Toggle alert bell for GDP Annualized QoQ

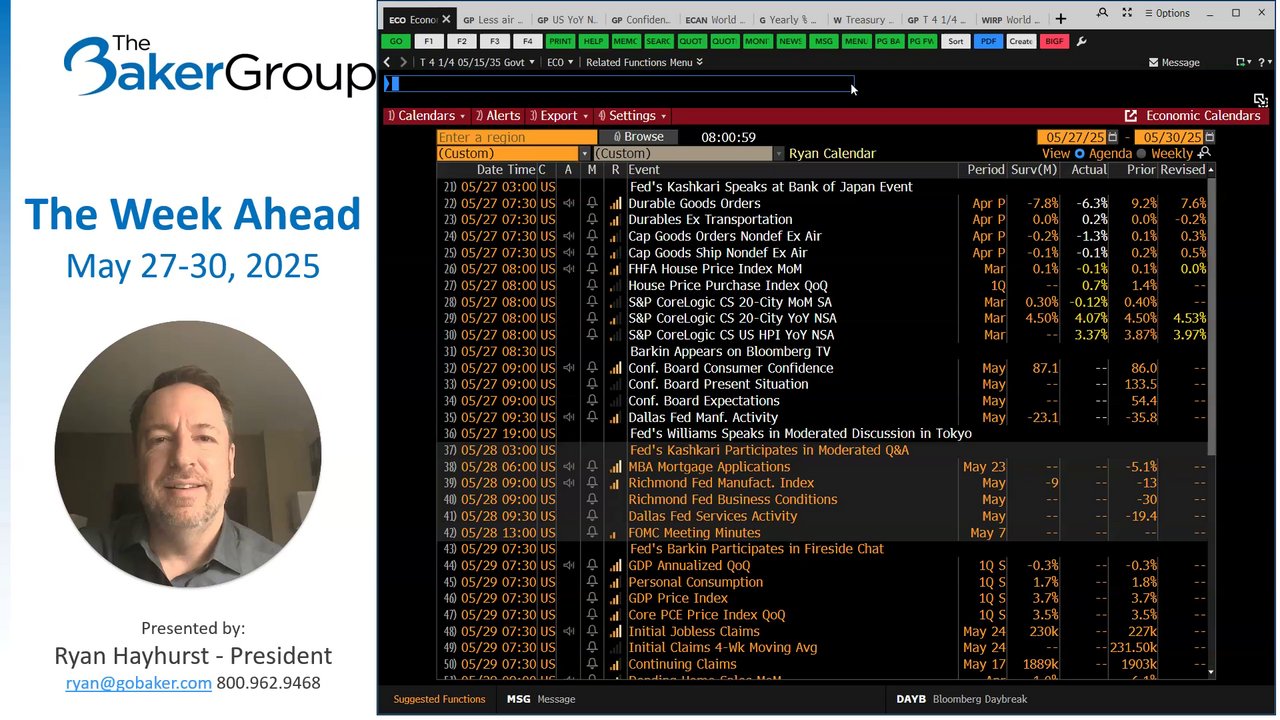click(x=592, y=566)
